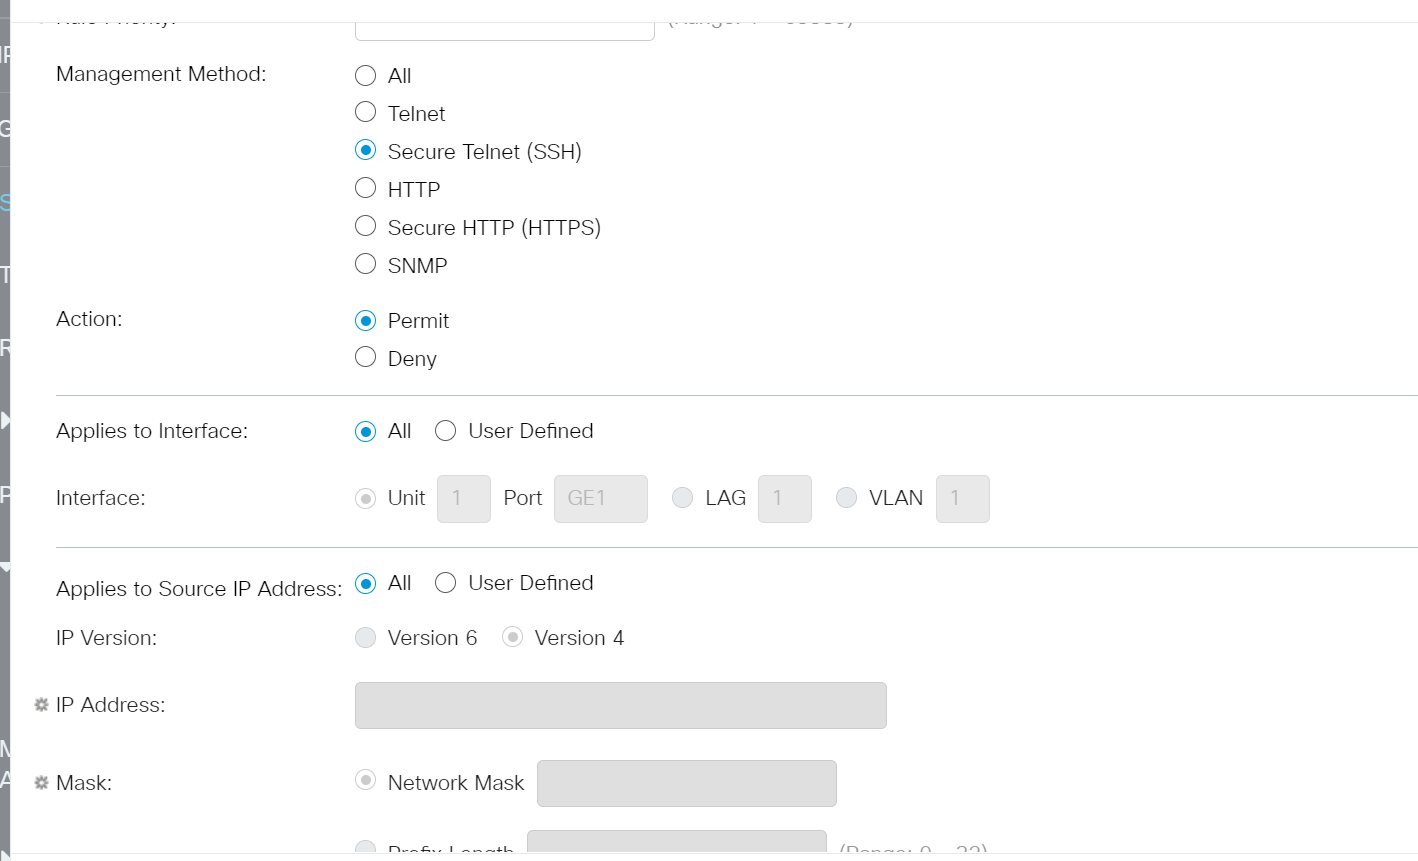
Task: Choose the Deny action
Action: [x=365, y=357]
